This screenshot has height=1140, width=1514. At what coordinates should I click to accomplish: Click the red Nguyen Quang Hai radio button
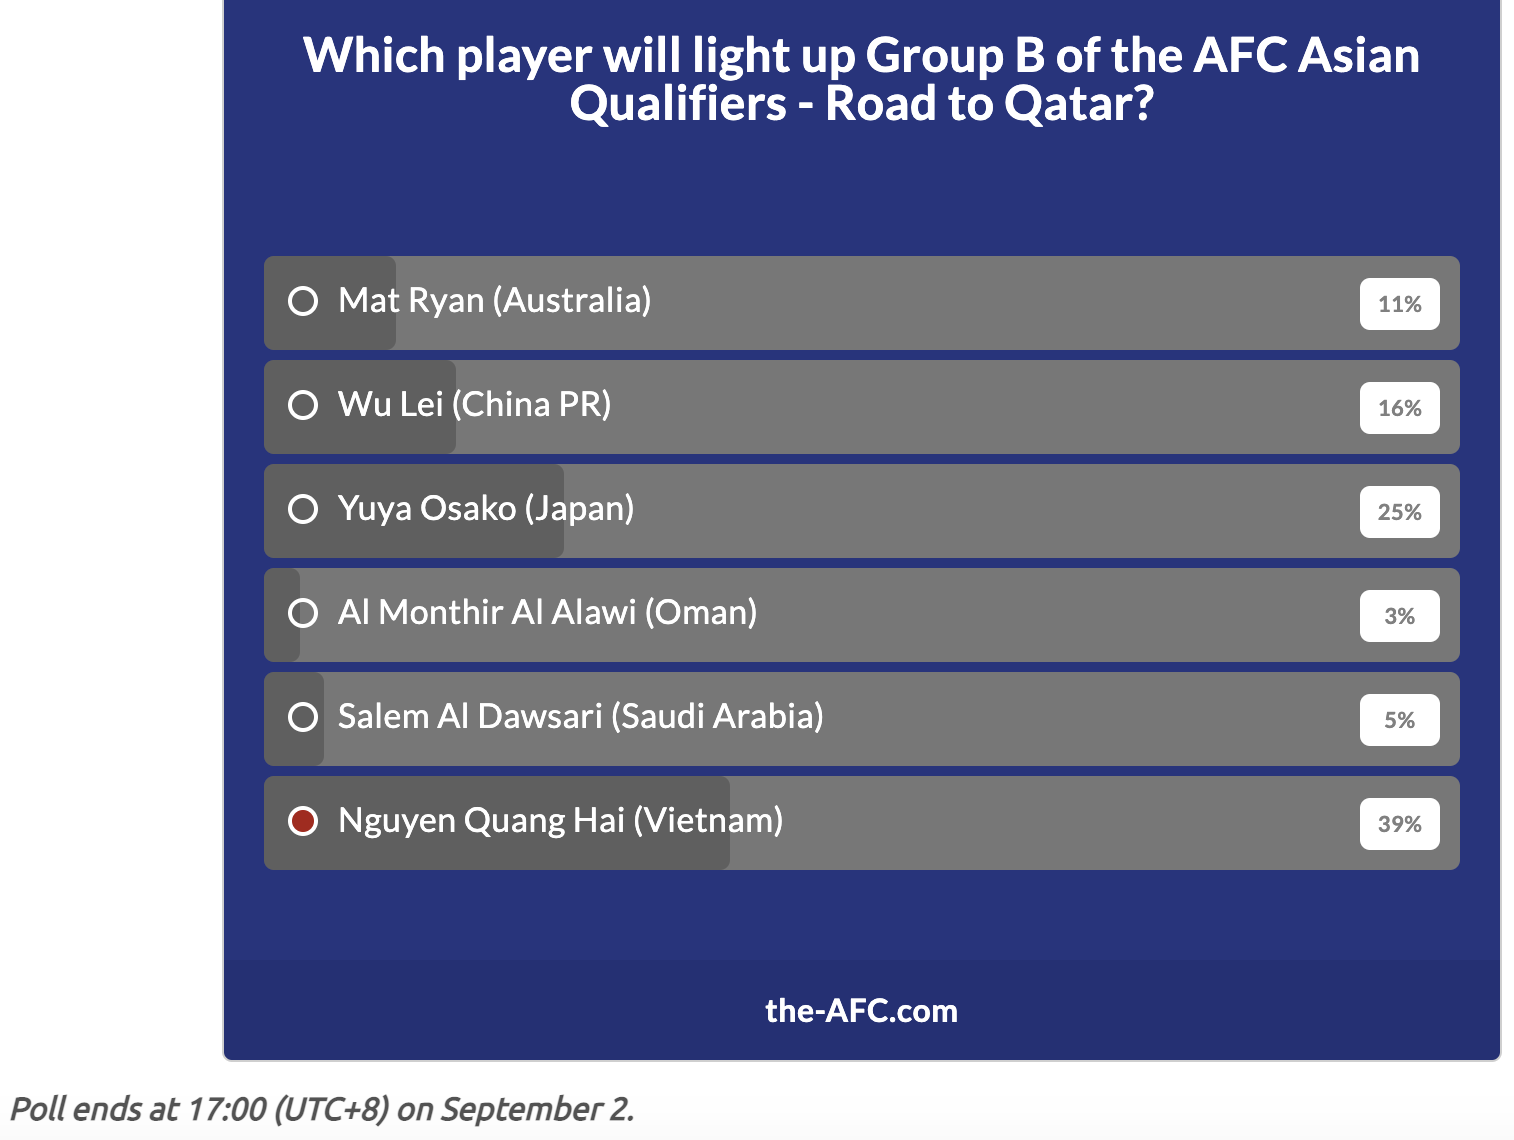click(303, 821)
